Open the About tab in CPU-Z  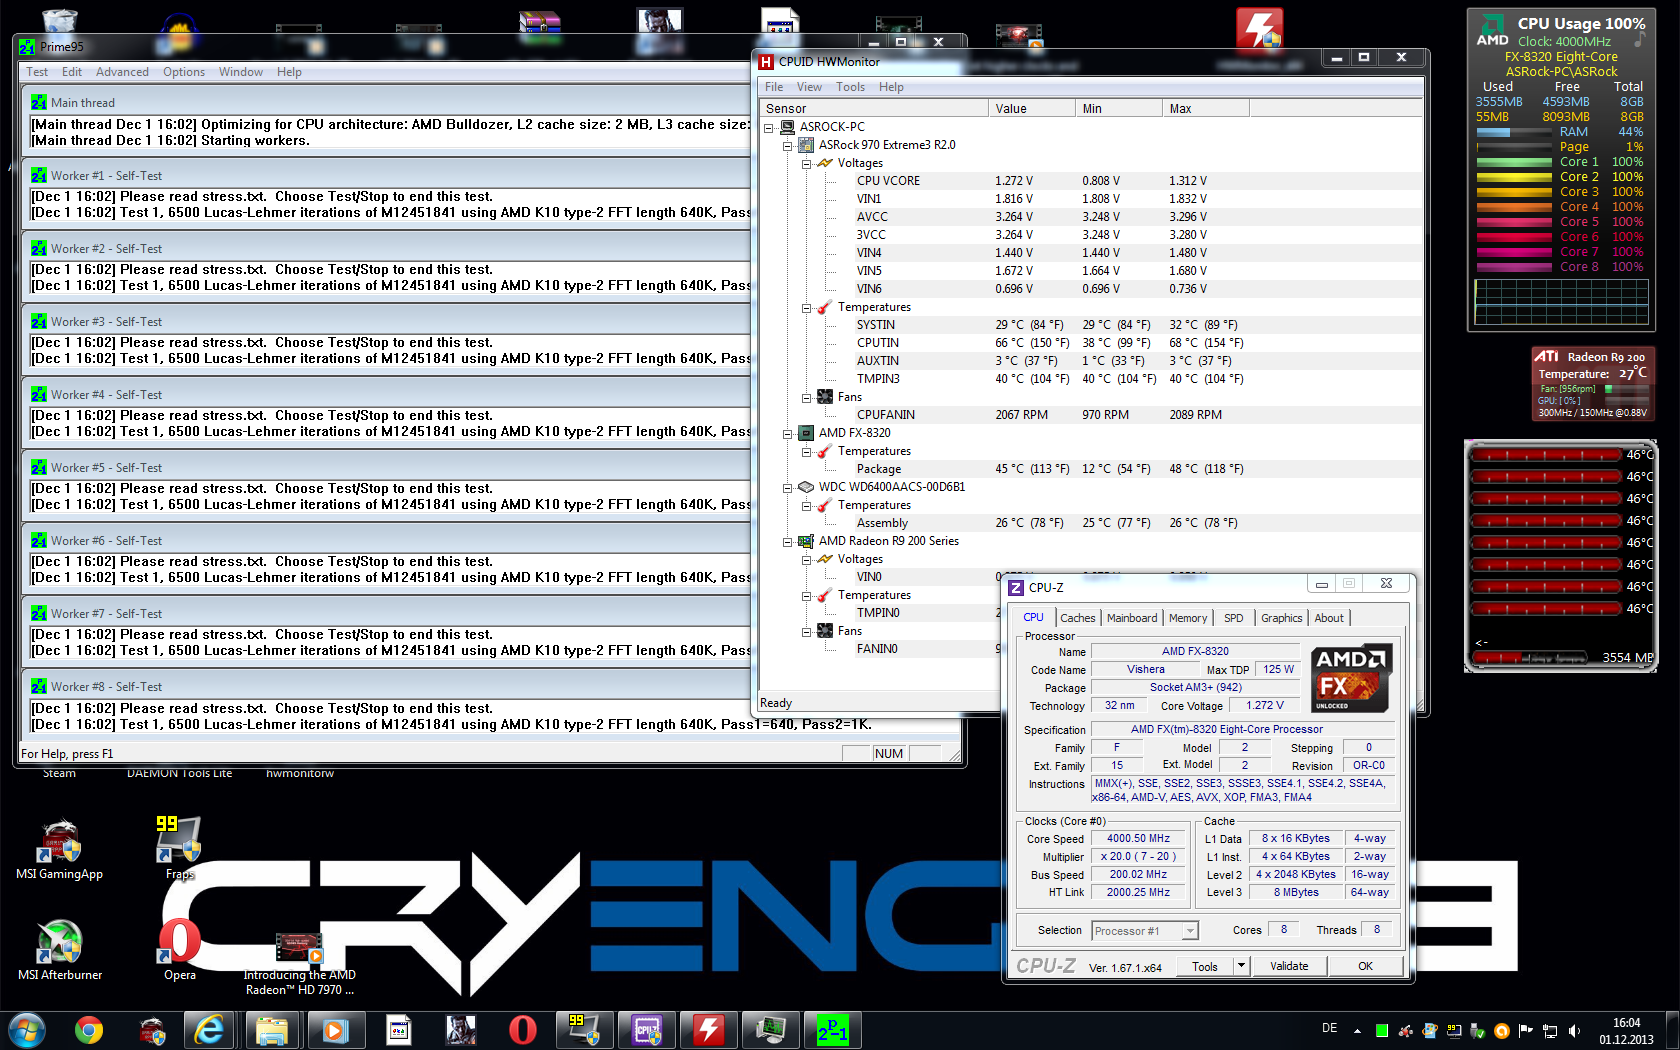tap(1329, 618)
